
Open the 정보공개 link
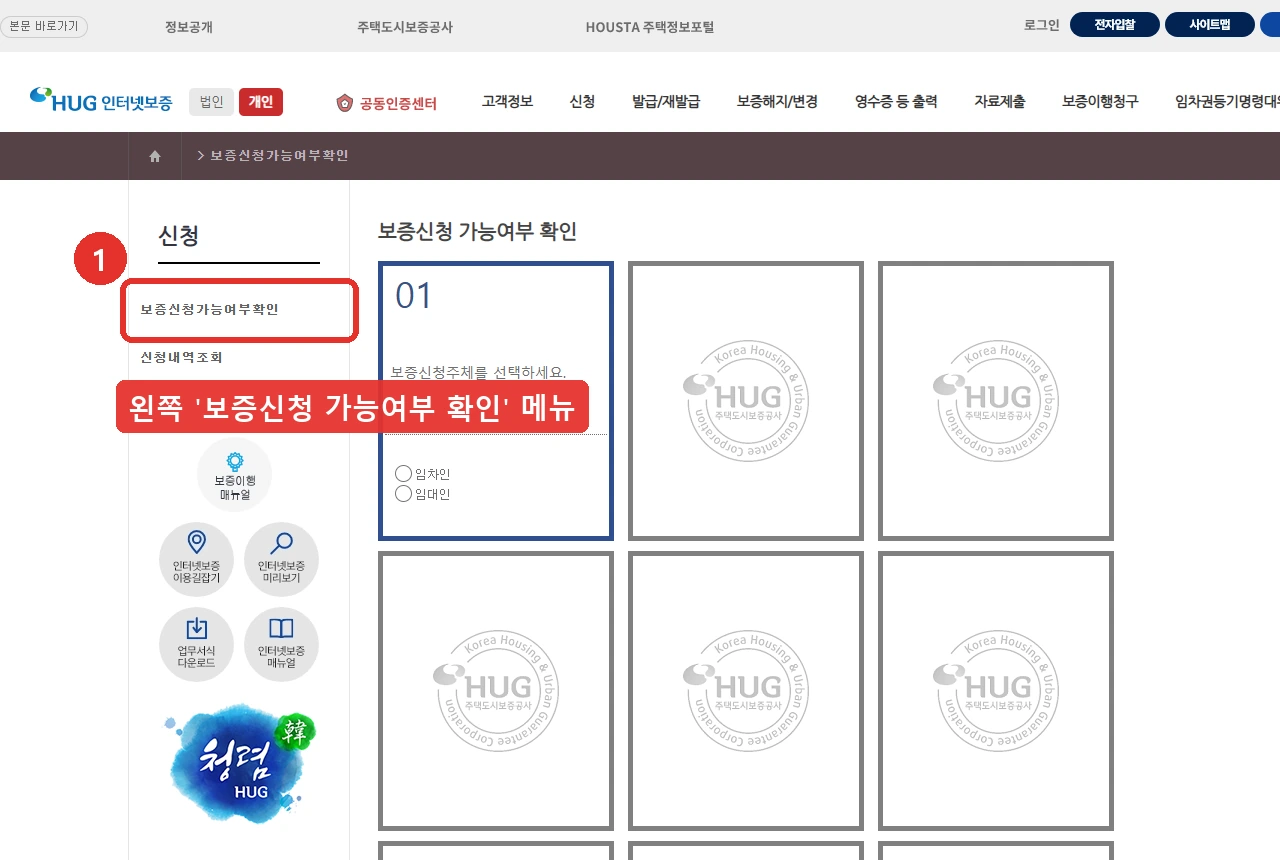point(189,27)
